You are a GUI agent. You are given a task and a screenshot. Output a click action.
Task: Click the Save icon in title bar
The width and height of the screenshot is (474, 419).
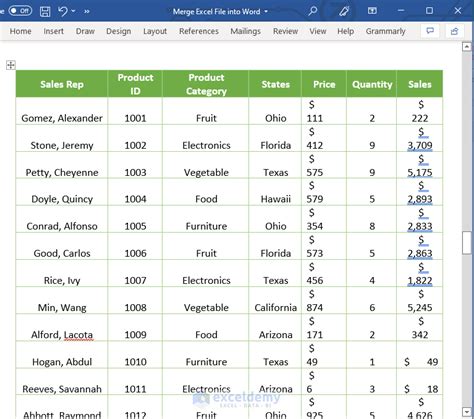point(45,11)
